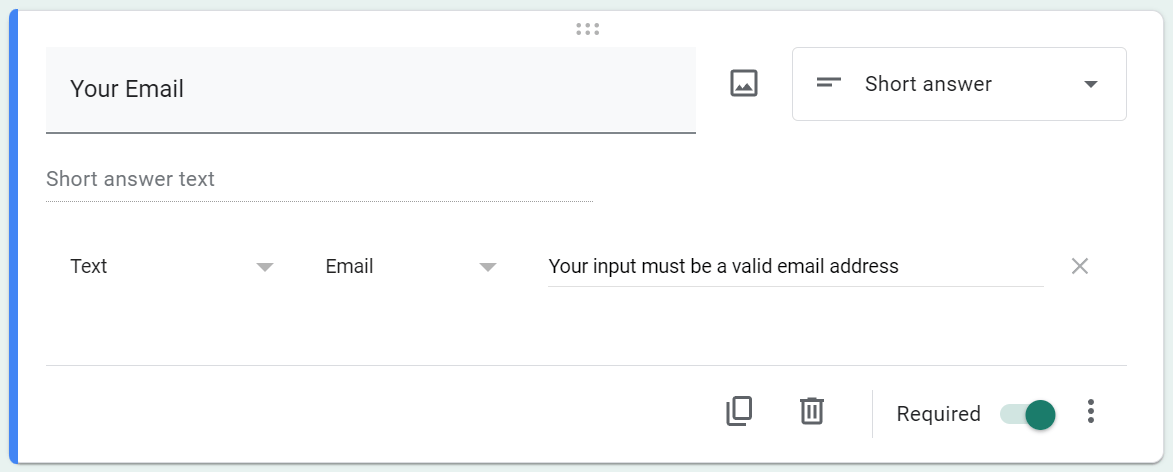
Task: Open the Email rule dropdown arrow
Action: coord(488,267)
